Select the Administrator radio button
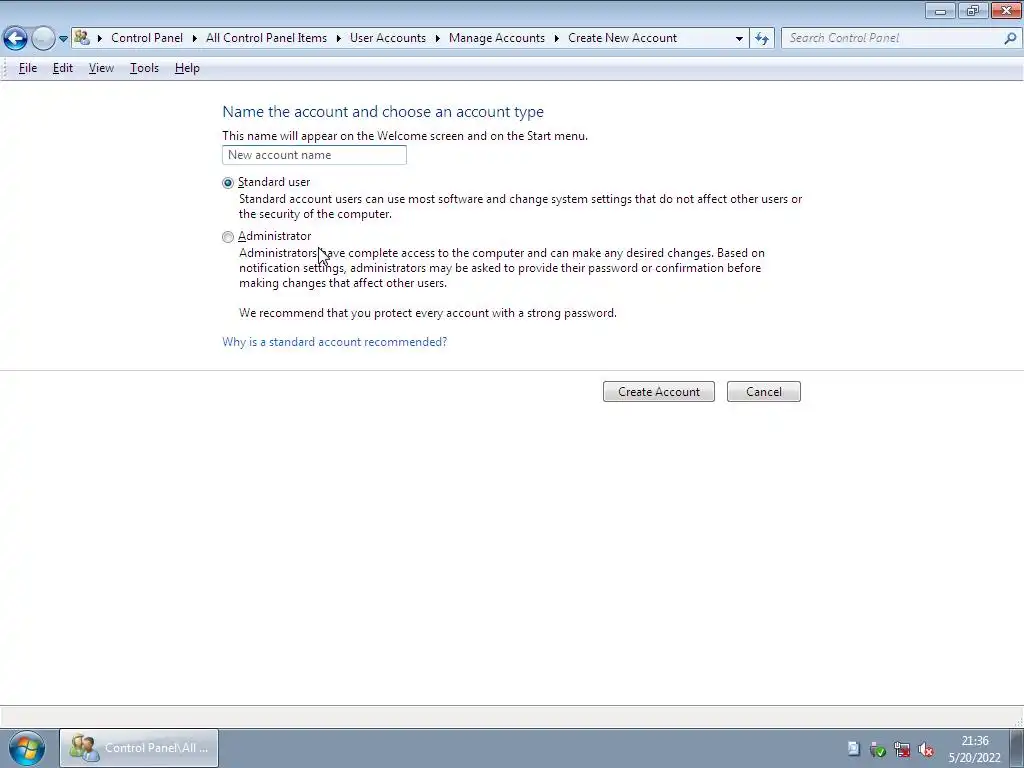The height and width of the screenshot is (768, 1024). click(x=228, y=236)
